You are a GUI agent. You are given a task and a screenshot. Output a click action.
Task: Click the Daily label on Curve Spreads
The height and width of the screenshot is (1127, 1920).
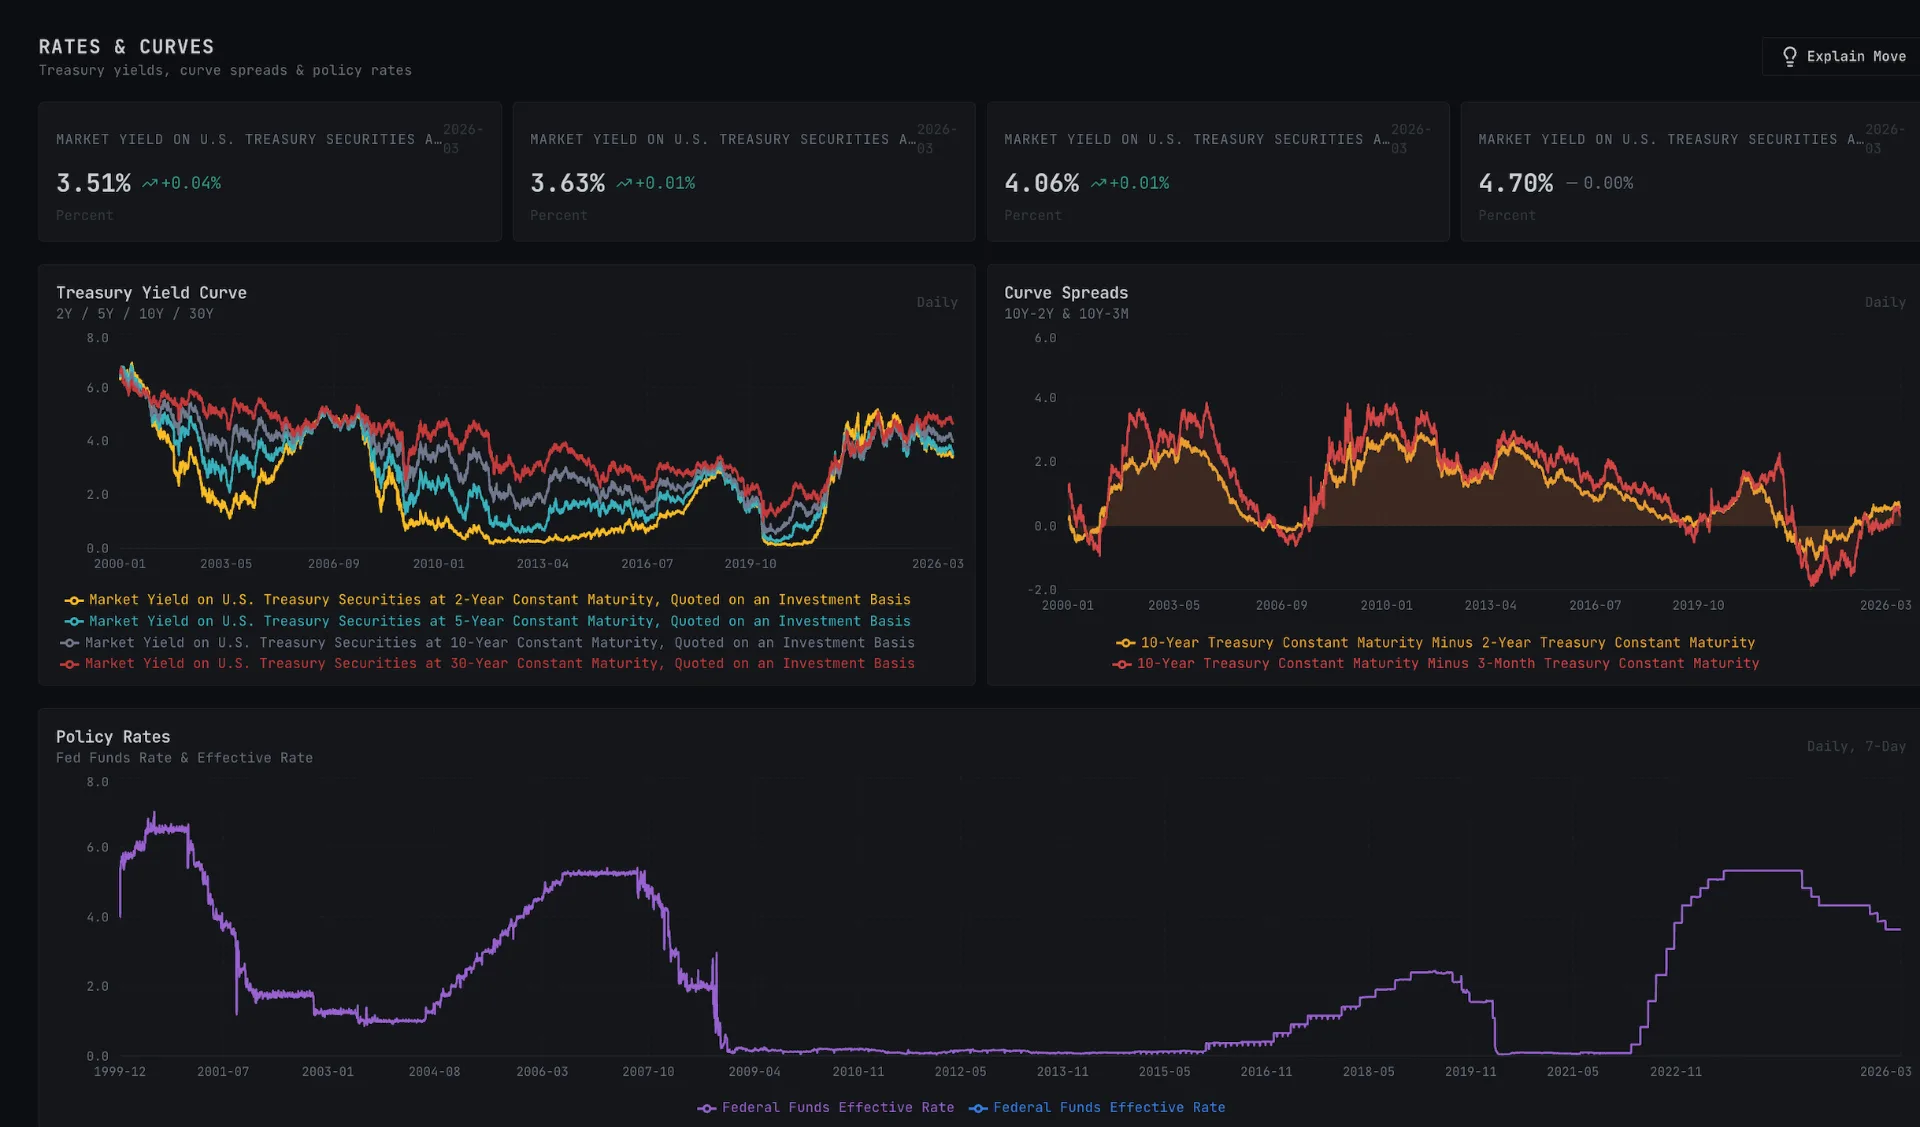click(x=1885, y=302)
